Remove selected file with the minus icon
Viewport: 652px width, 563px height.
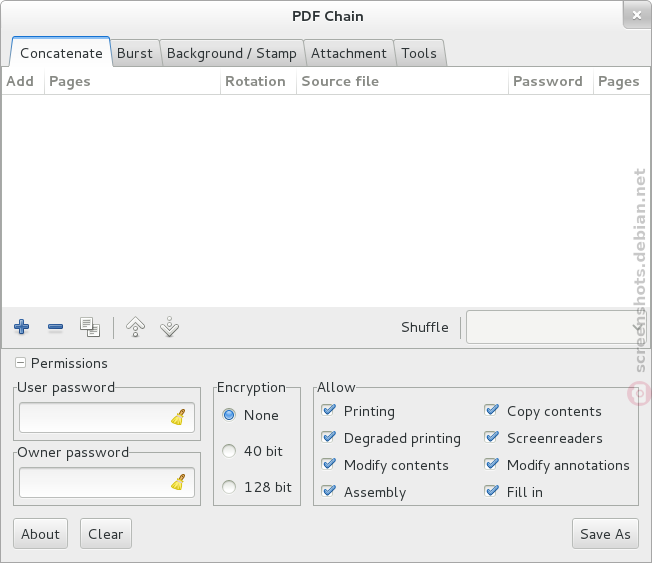pos(55,327)
